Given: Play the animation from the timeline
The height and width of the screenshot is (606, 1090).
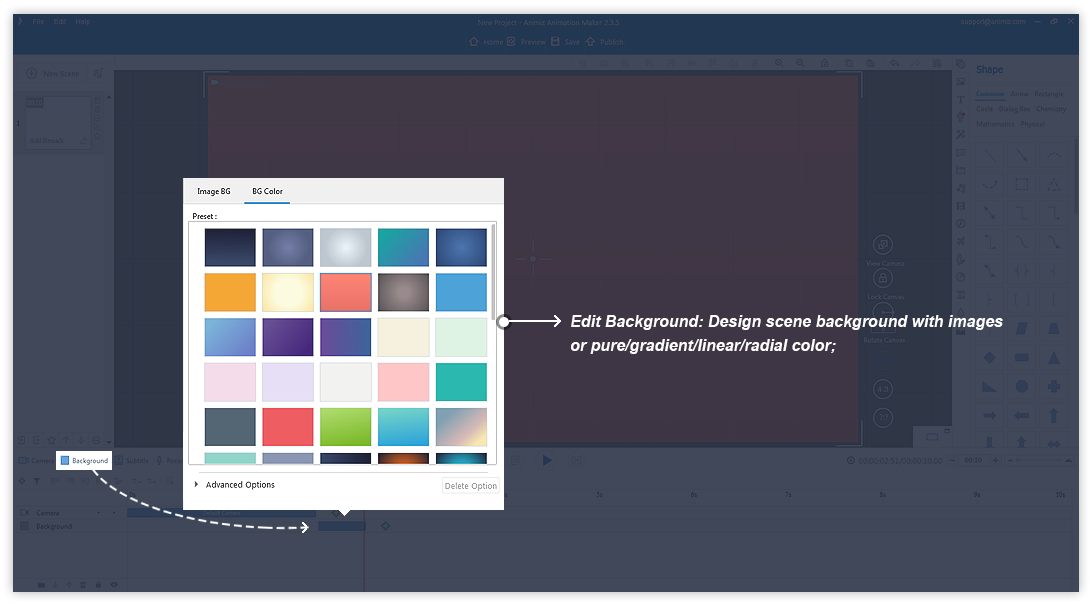Looking at the screenshot, I should 547,460.
